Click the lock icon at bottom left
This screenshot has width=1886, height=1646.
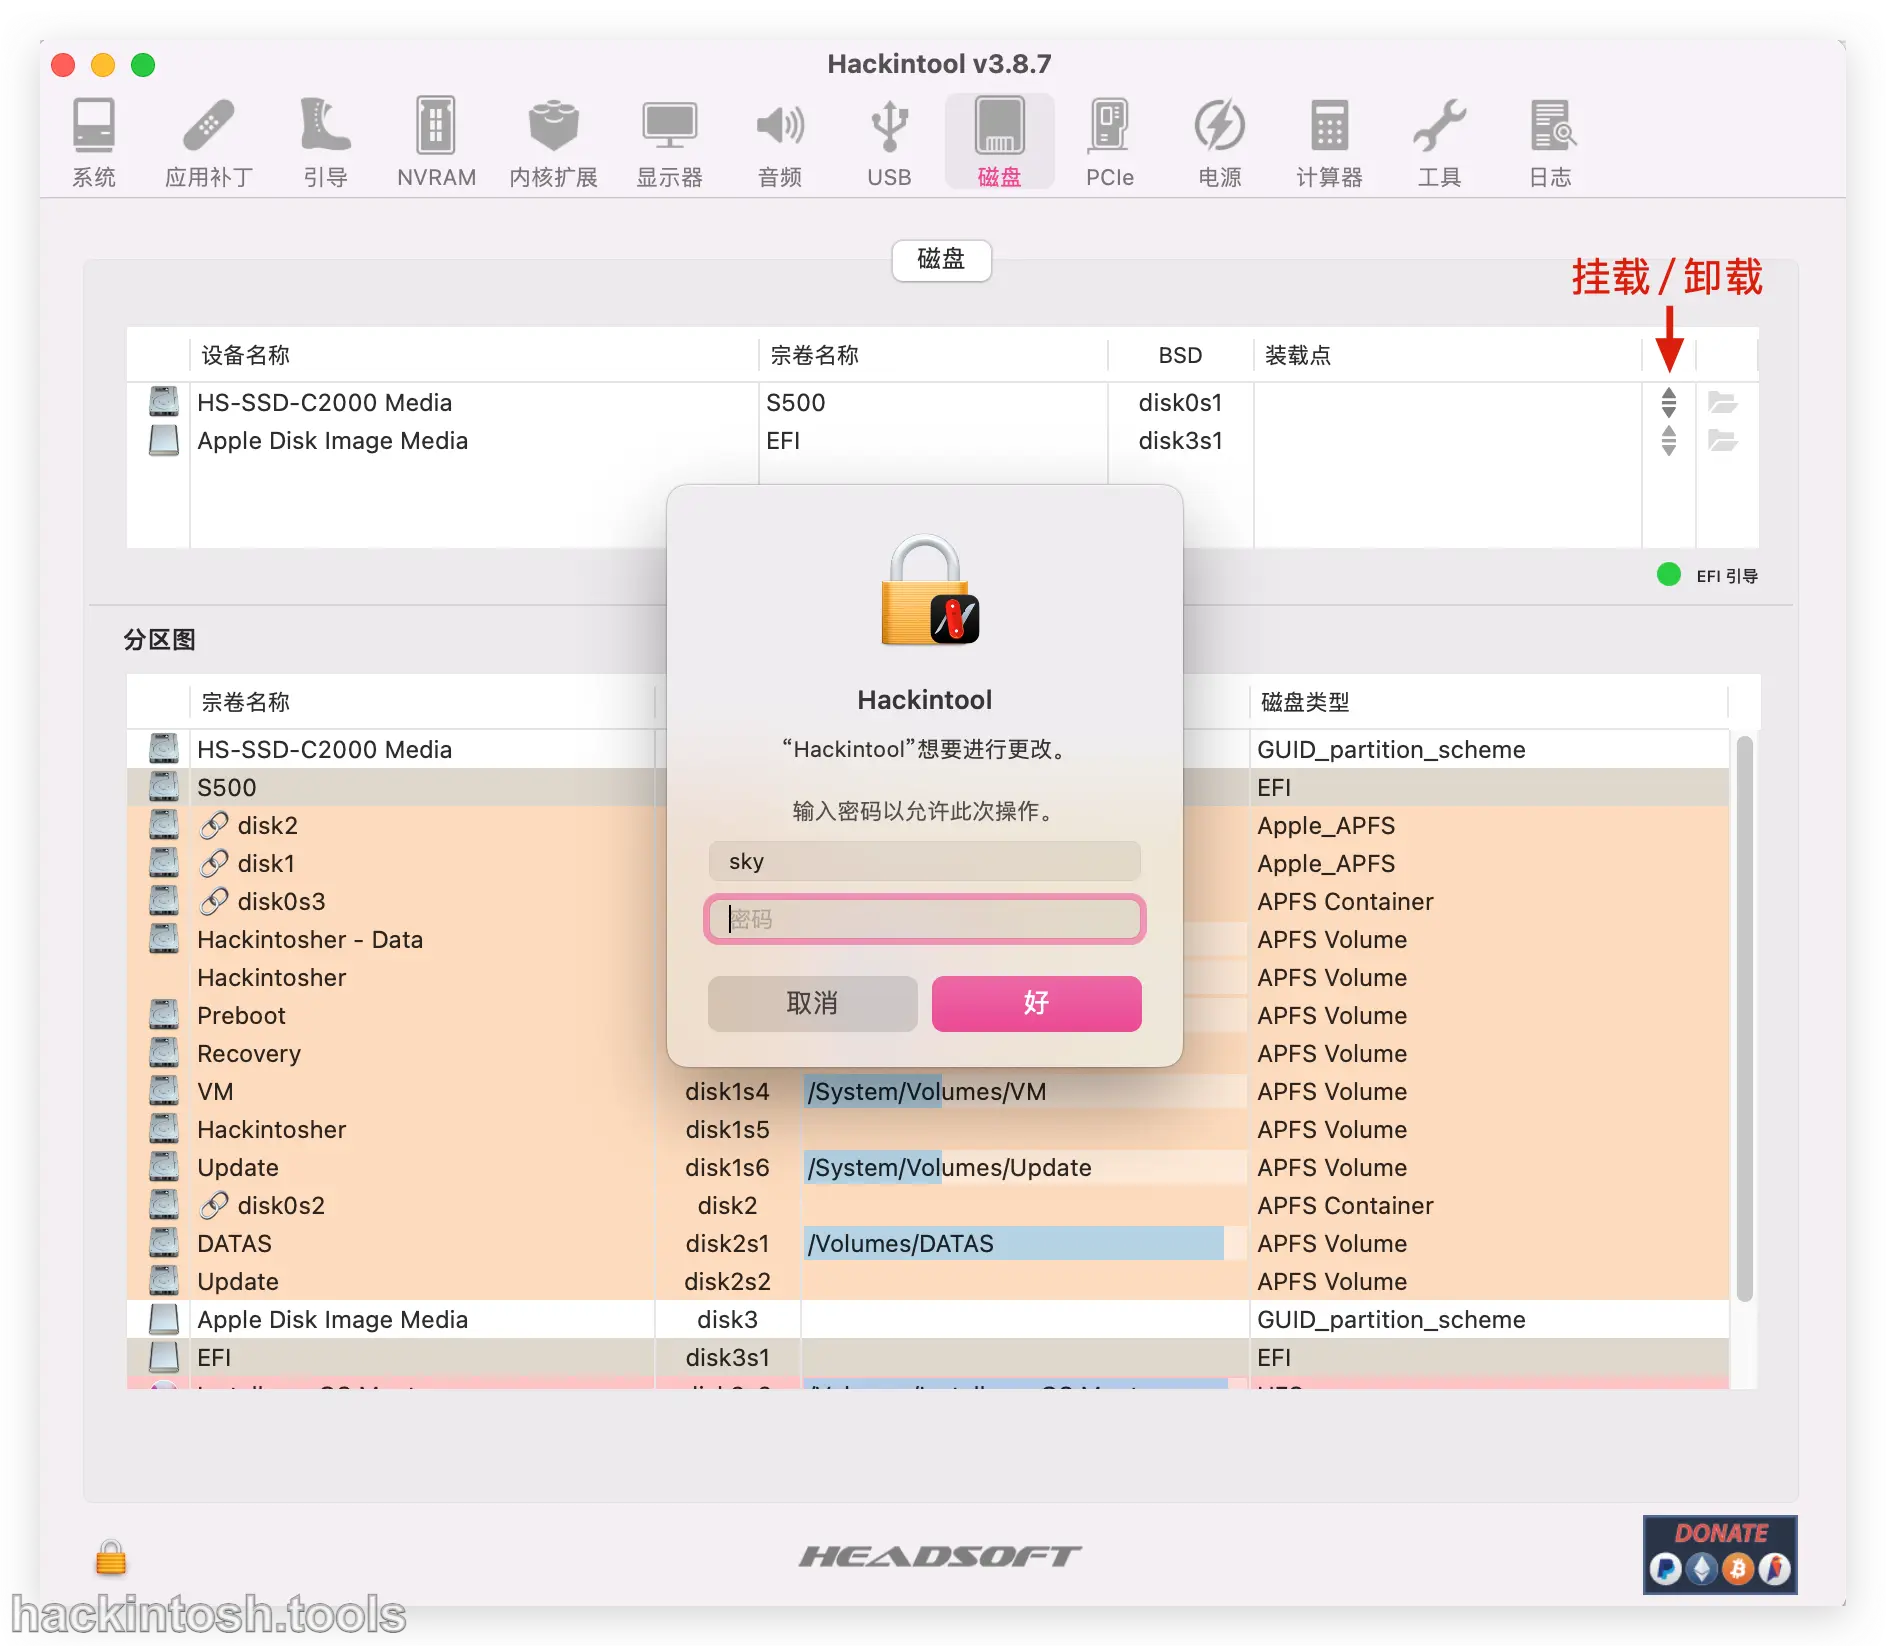[111, 1558]
